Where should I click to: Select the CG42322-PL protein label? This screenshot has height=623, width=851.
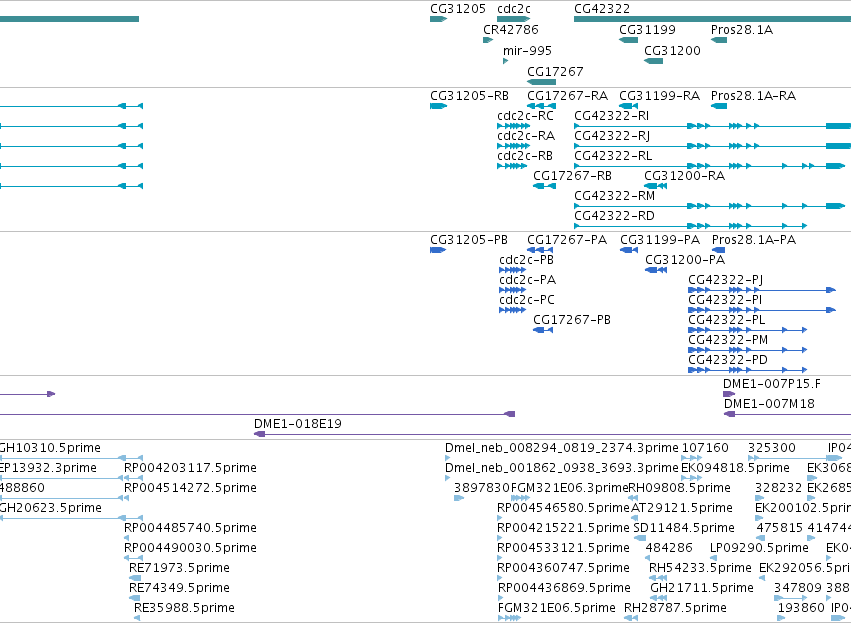[x=727, y=320]
